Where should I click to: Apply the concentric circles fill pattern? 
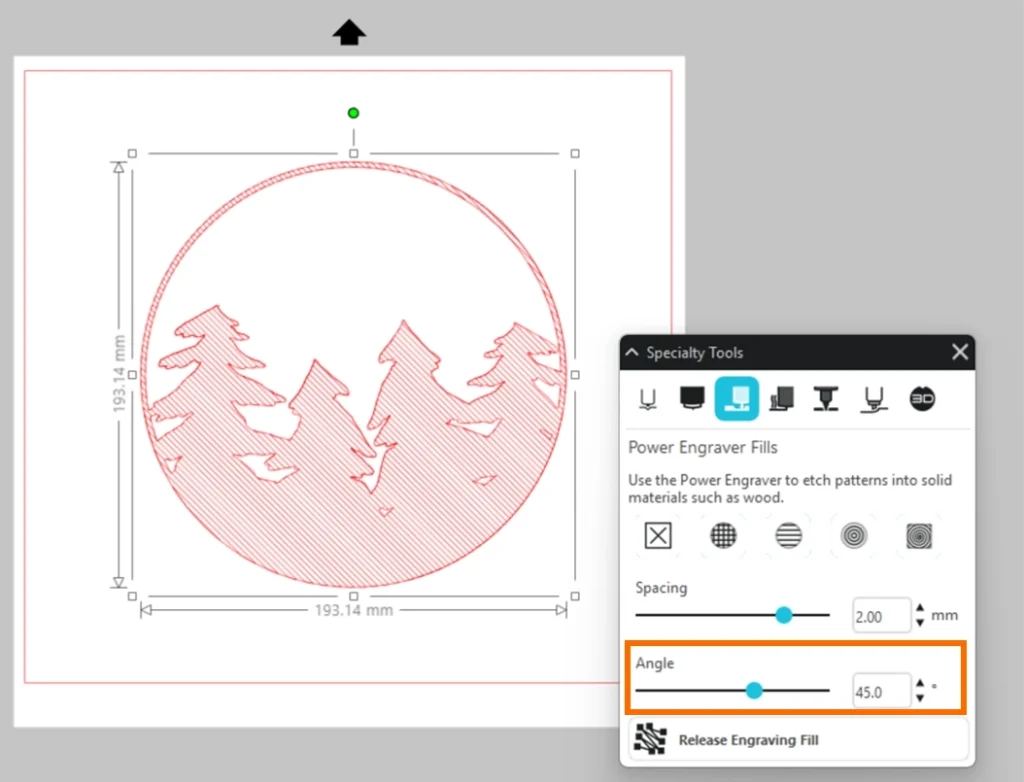pyautogui.click(x=854, y=536)
